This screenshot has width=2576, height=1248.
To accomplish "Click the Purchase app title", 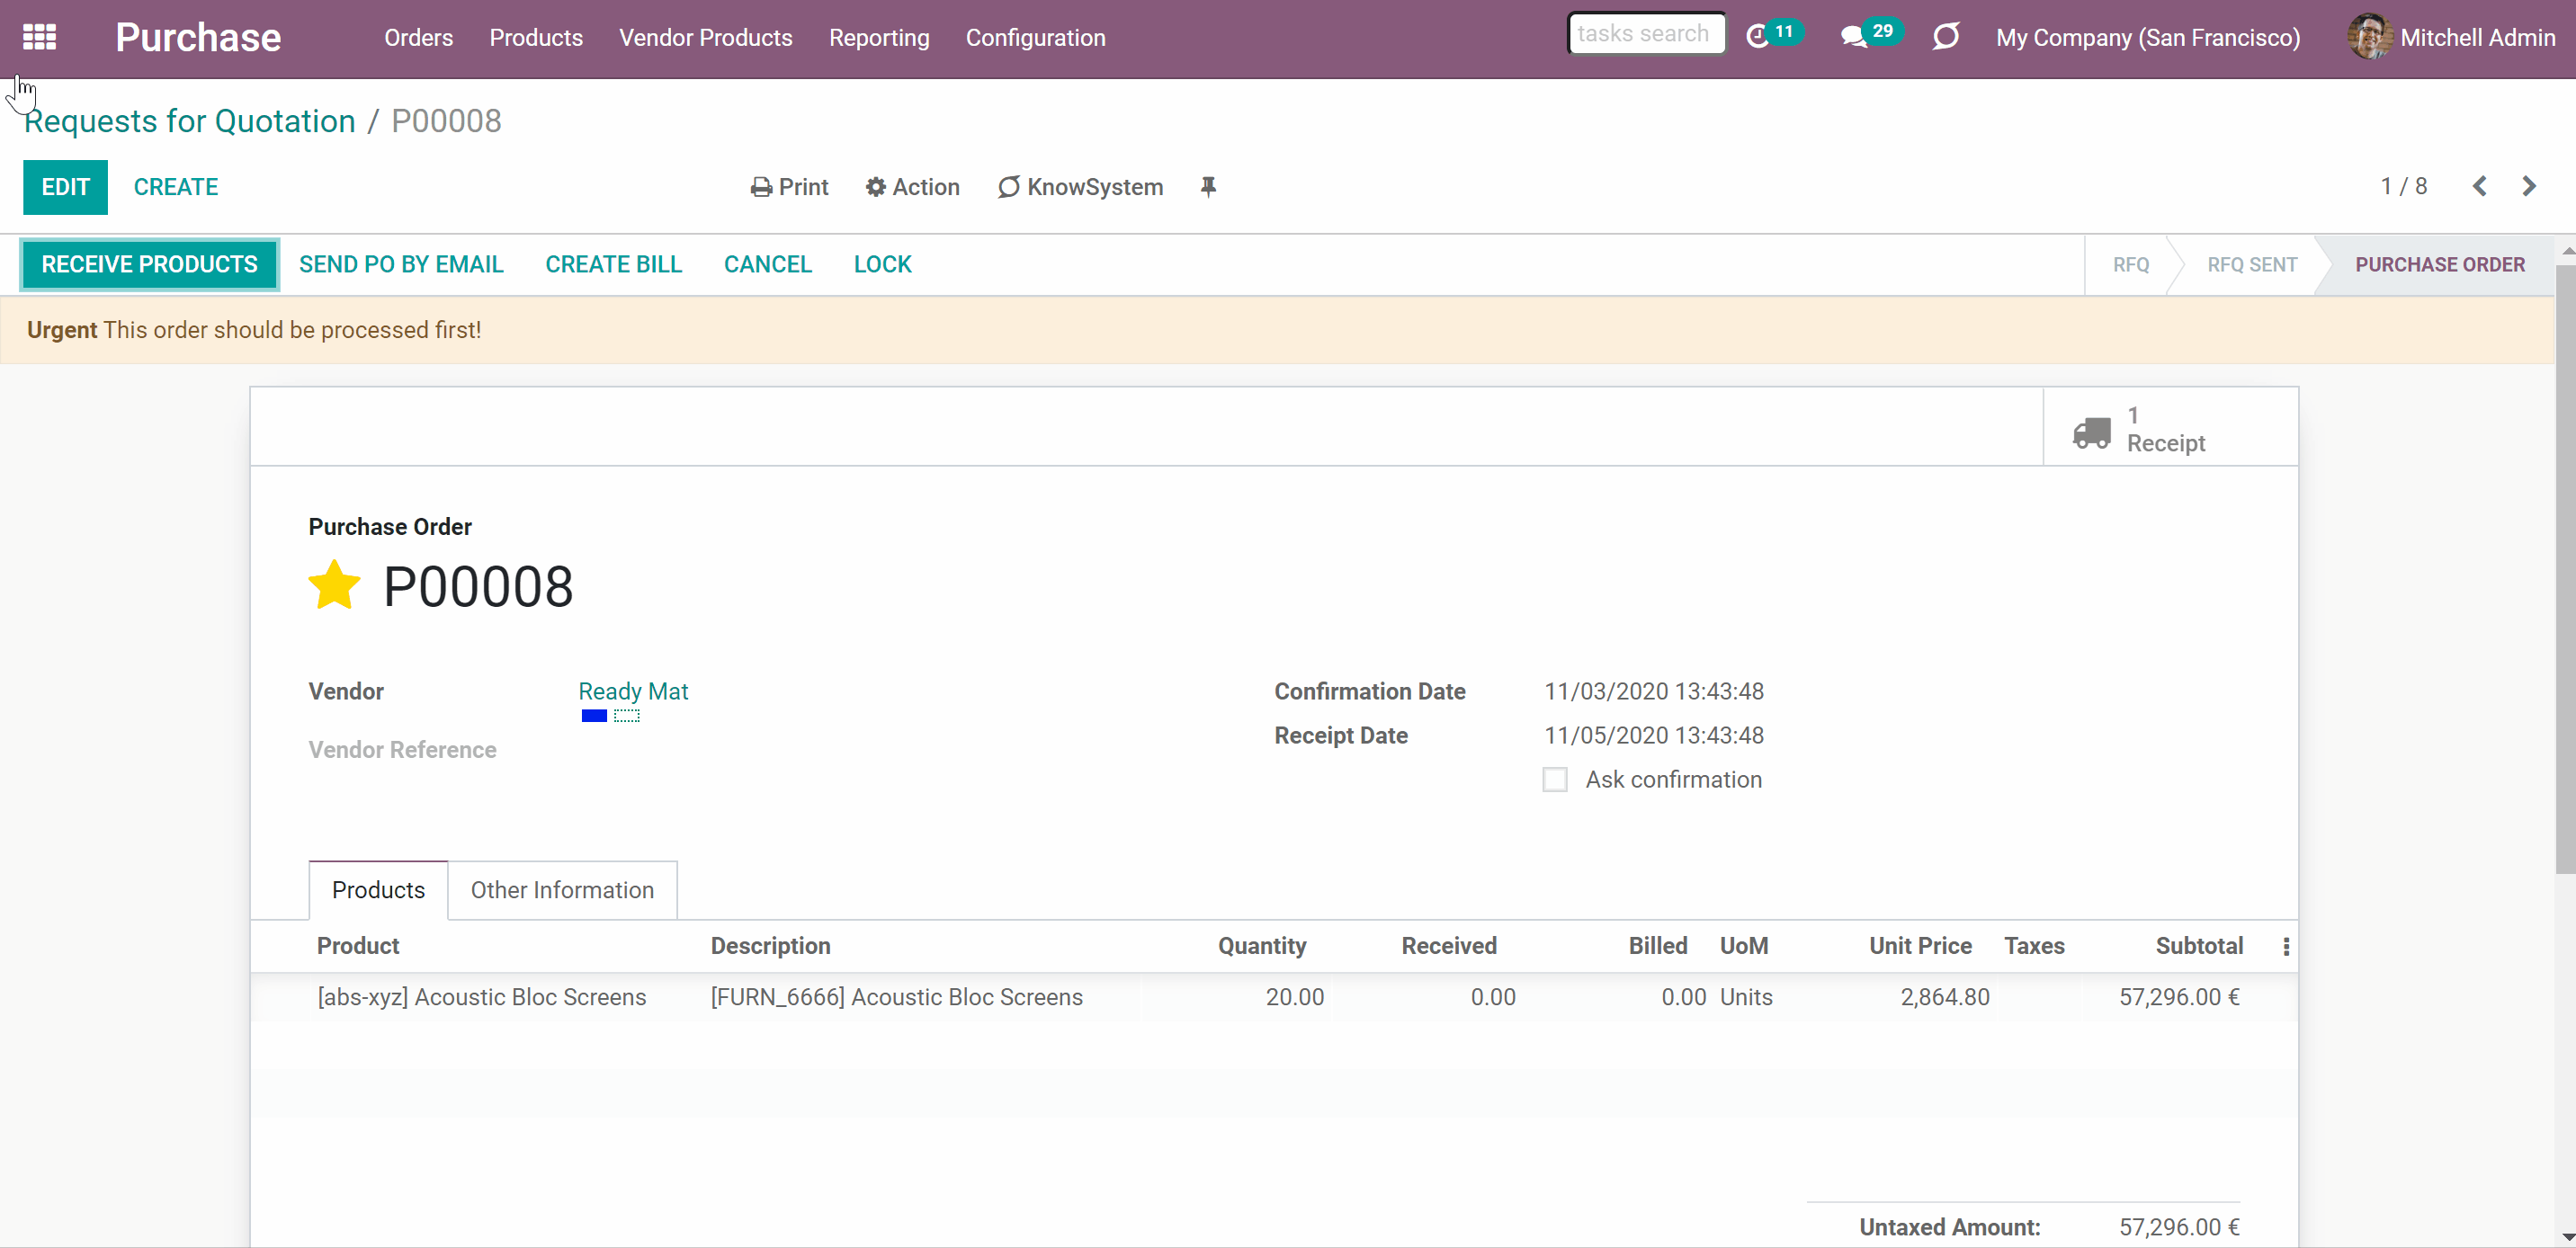I will (198, 37).
